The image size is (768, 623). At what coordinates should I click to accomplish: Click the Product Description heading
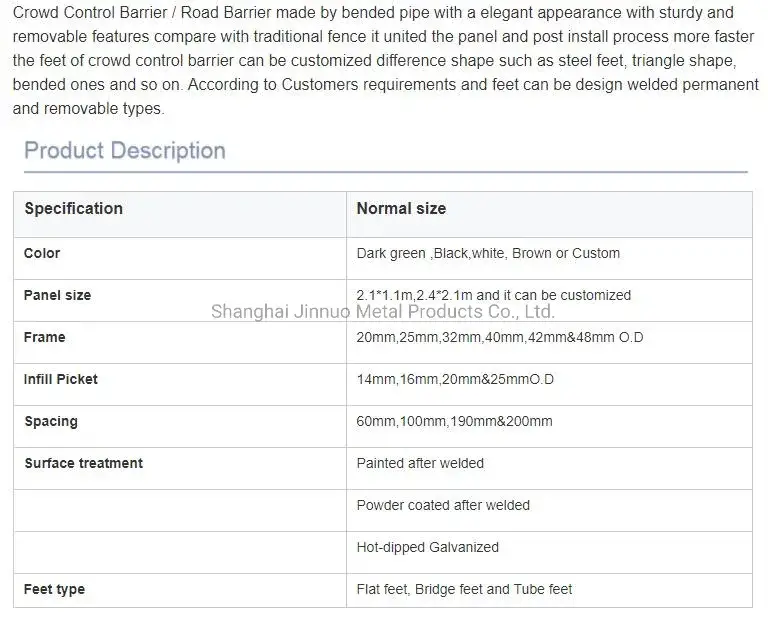click(x=125, y=151)
